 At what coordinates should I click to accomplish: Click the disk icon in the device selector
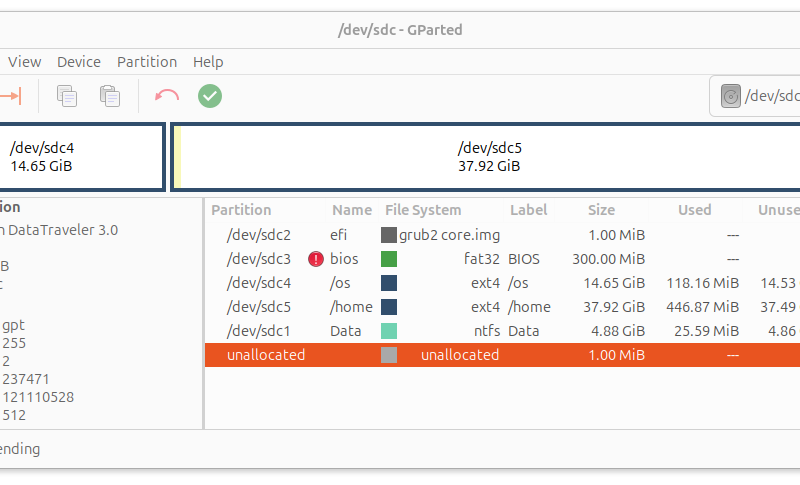732,96
